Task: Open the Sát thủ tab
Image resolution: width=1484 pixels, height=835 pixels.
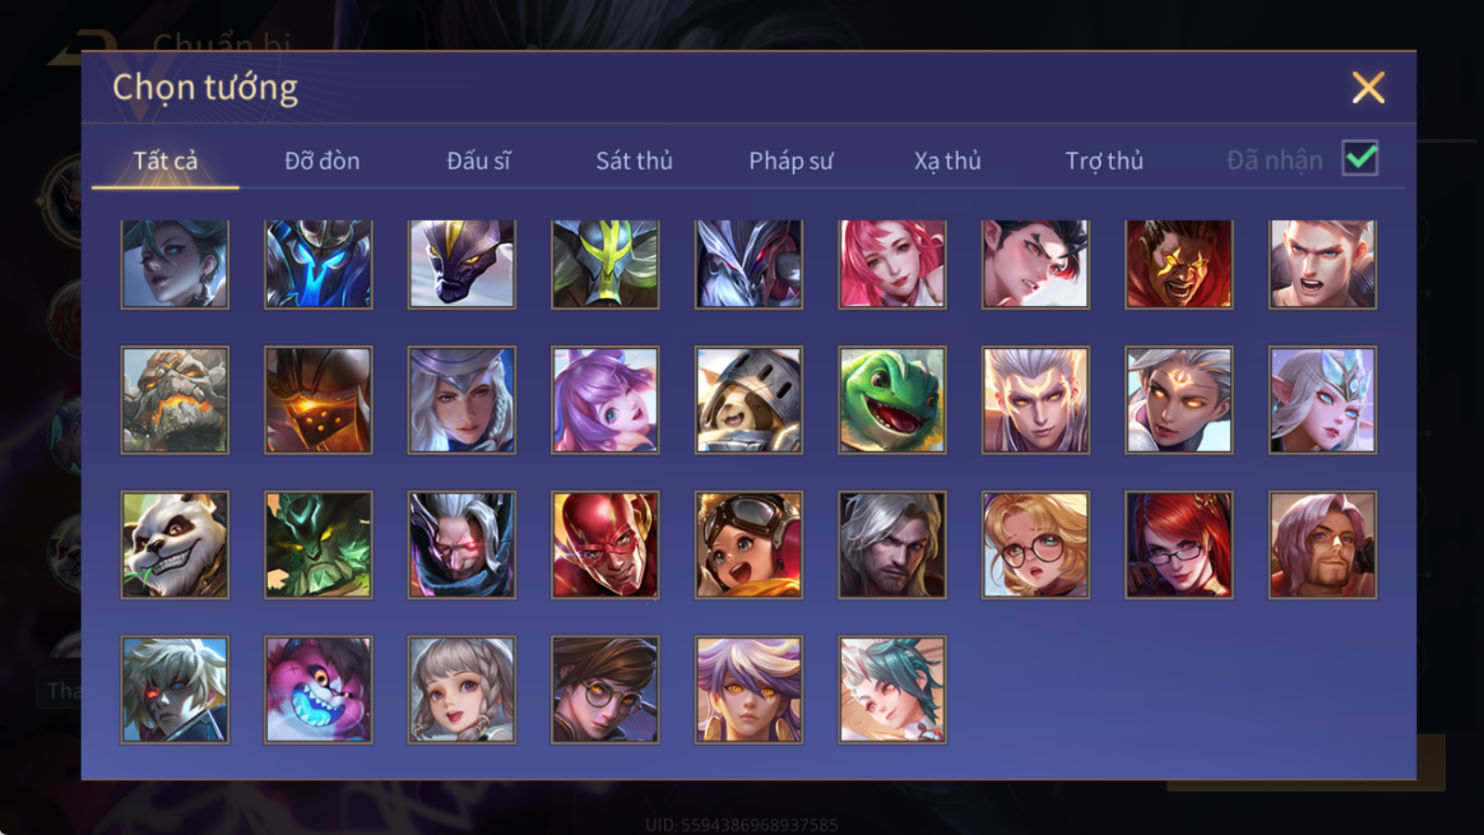Action: pyautogui.click(x=634, y=160)
